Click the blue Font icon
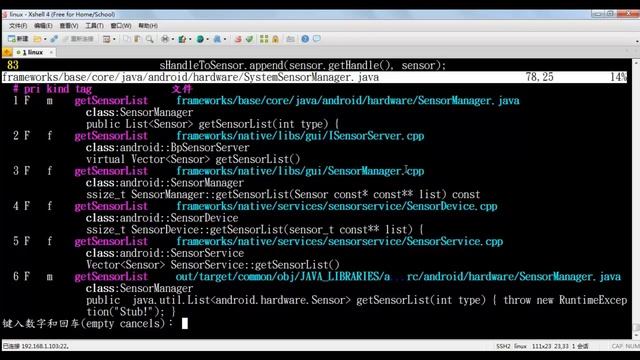This screenshot has width=640, height=360. coord(217,39)
